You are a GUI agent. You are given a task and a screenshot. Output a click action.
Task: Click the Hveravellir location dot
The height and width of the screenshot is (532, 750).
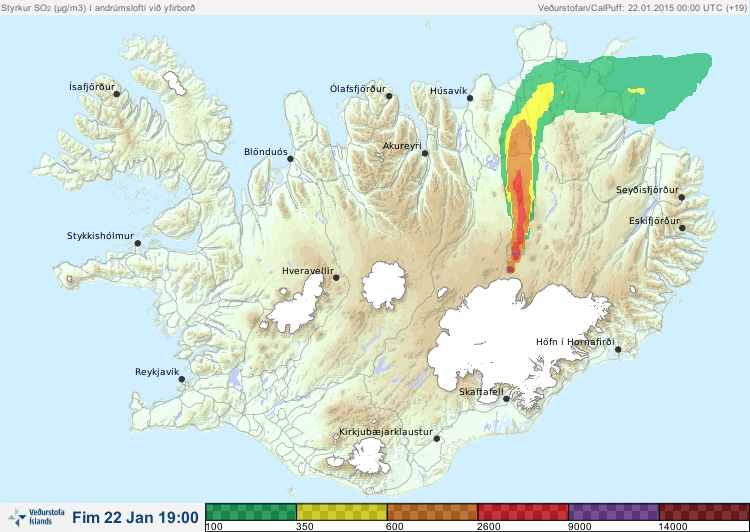coord(336,278)
